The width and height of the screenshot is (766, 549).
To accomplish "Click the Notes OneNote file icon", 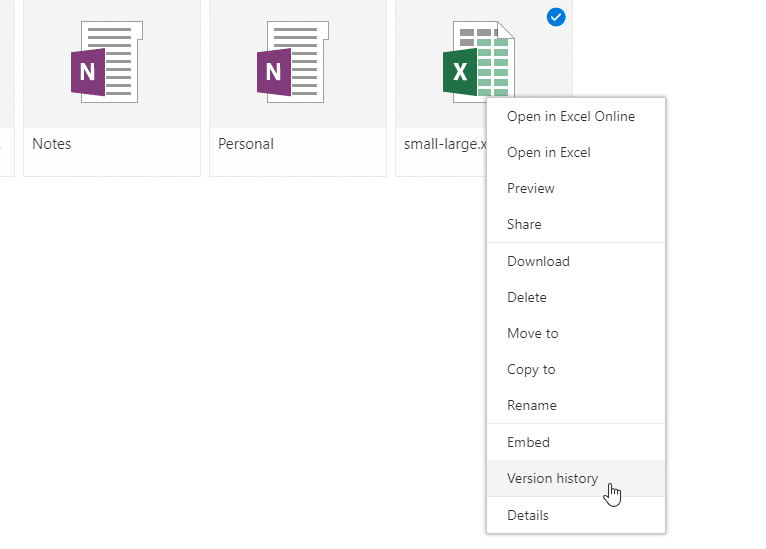I will coord(106,62).
